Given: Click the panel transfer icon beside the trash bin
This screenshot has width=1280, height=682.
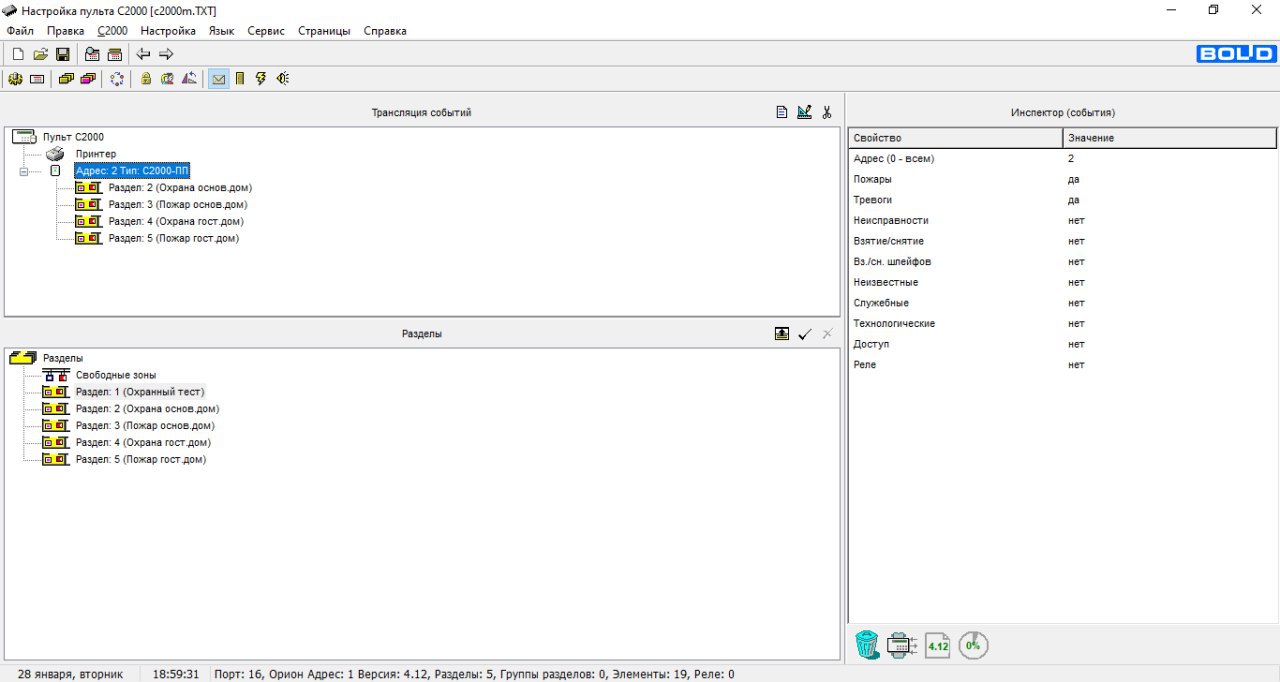Looking at the screenshot, I should [x=902, y=645].
